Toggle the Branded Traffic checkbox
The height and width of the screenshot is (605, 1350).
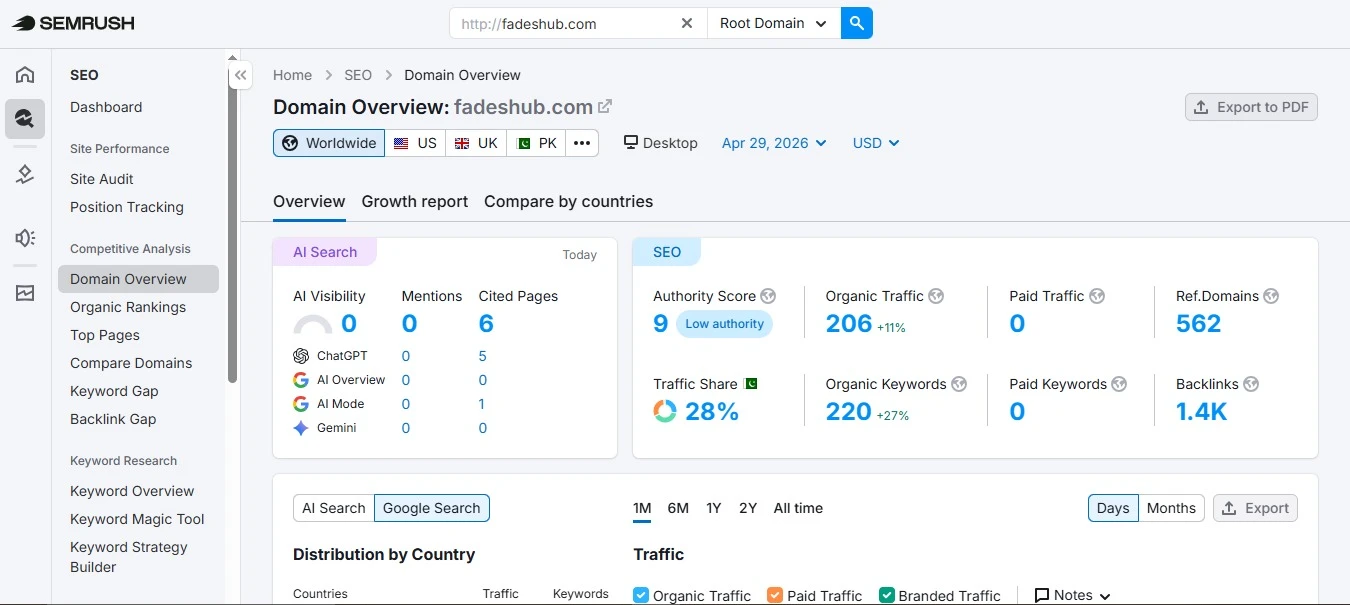[886, 595]
